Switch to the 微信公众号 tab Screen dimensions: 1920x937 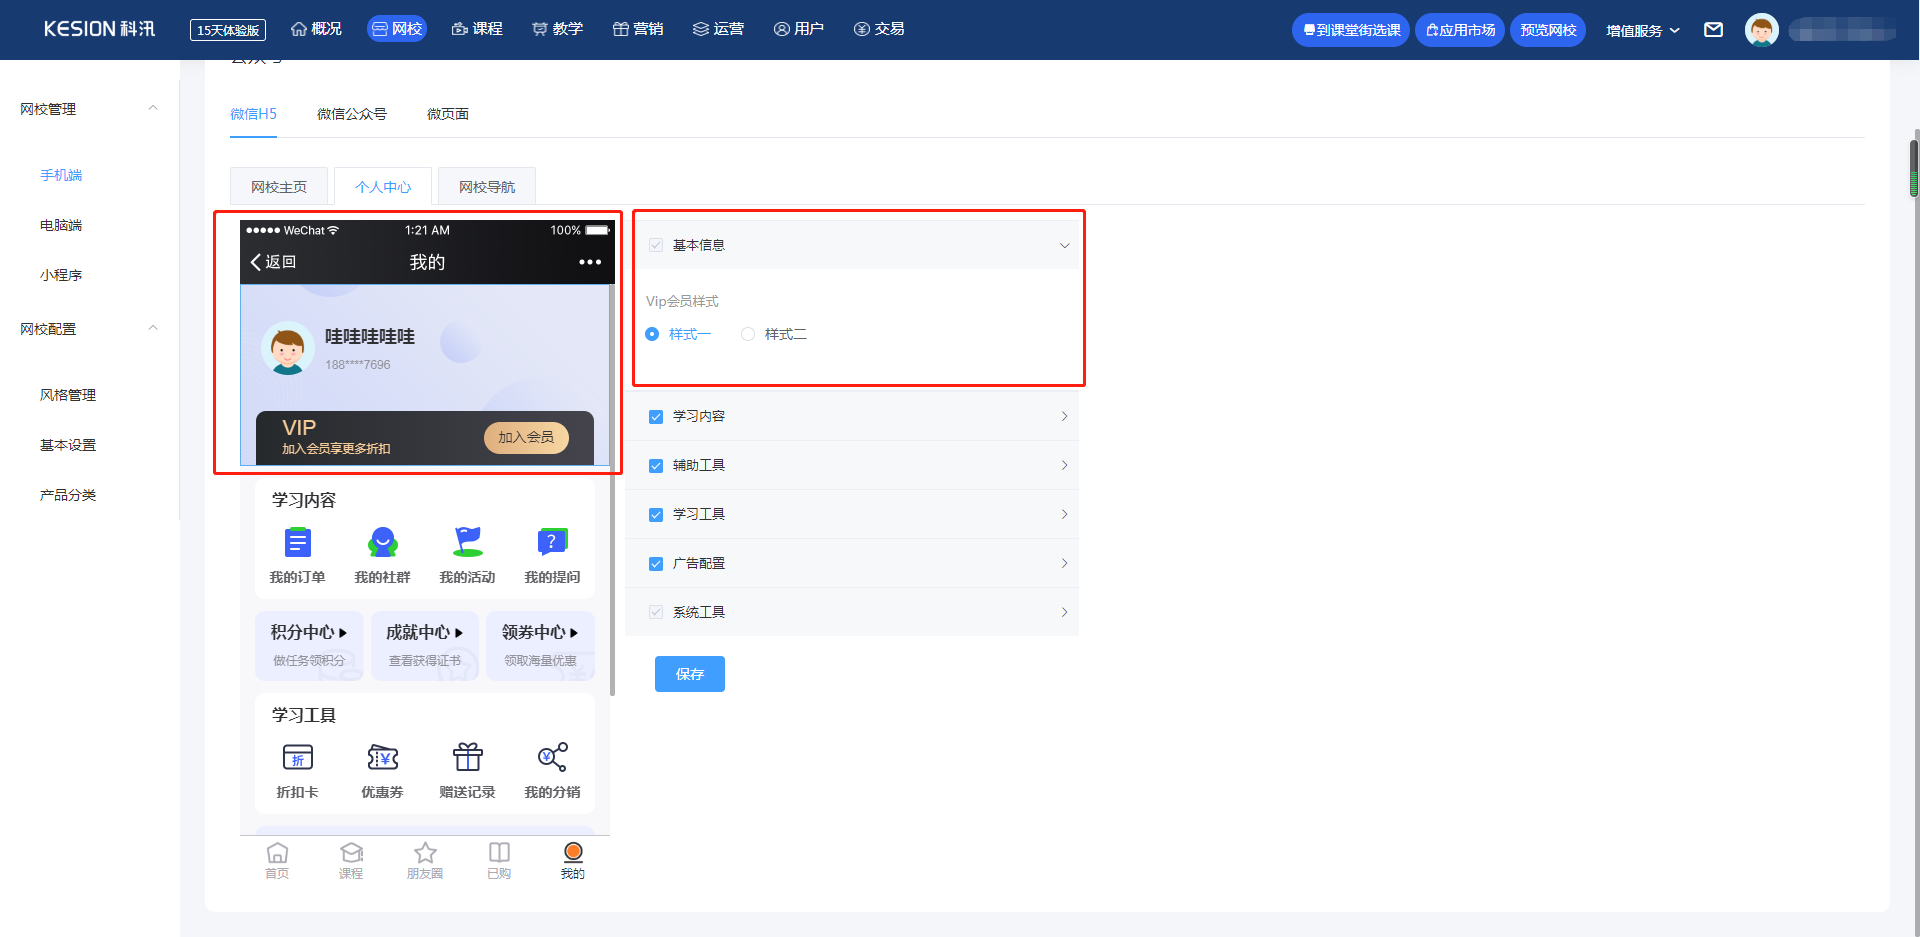point(351,114)
